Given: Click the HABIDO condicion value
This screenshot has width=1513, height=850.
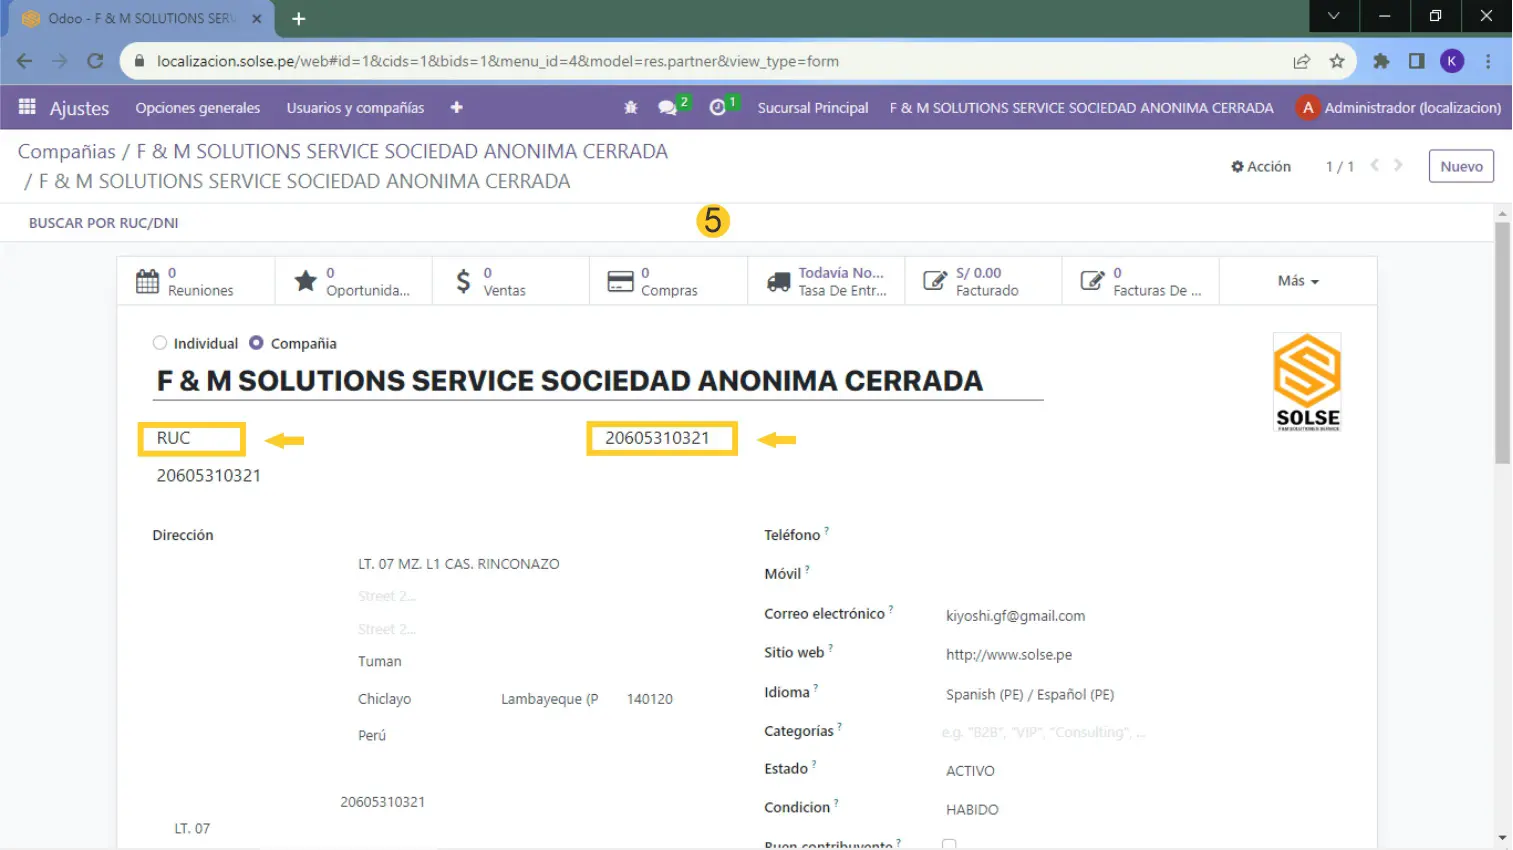Looking at the screenshot, I should pyautogui.click(x=972, y=809).
